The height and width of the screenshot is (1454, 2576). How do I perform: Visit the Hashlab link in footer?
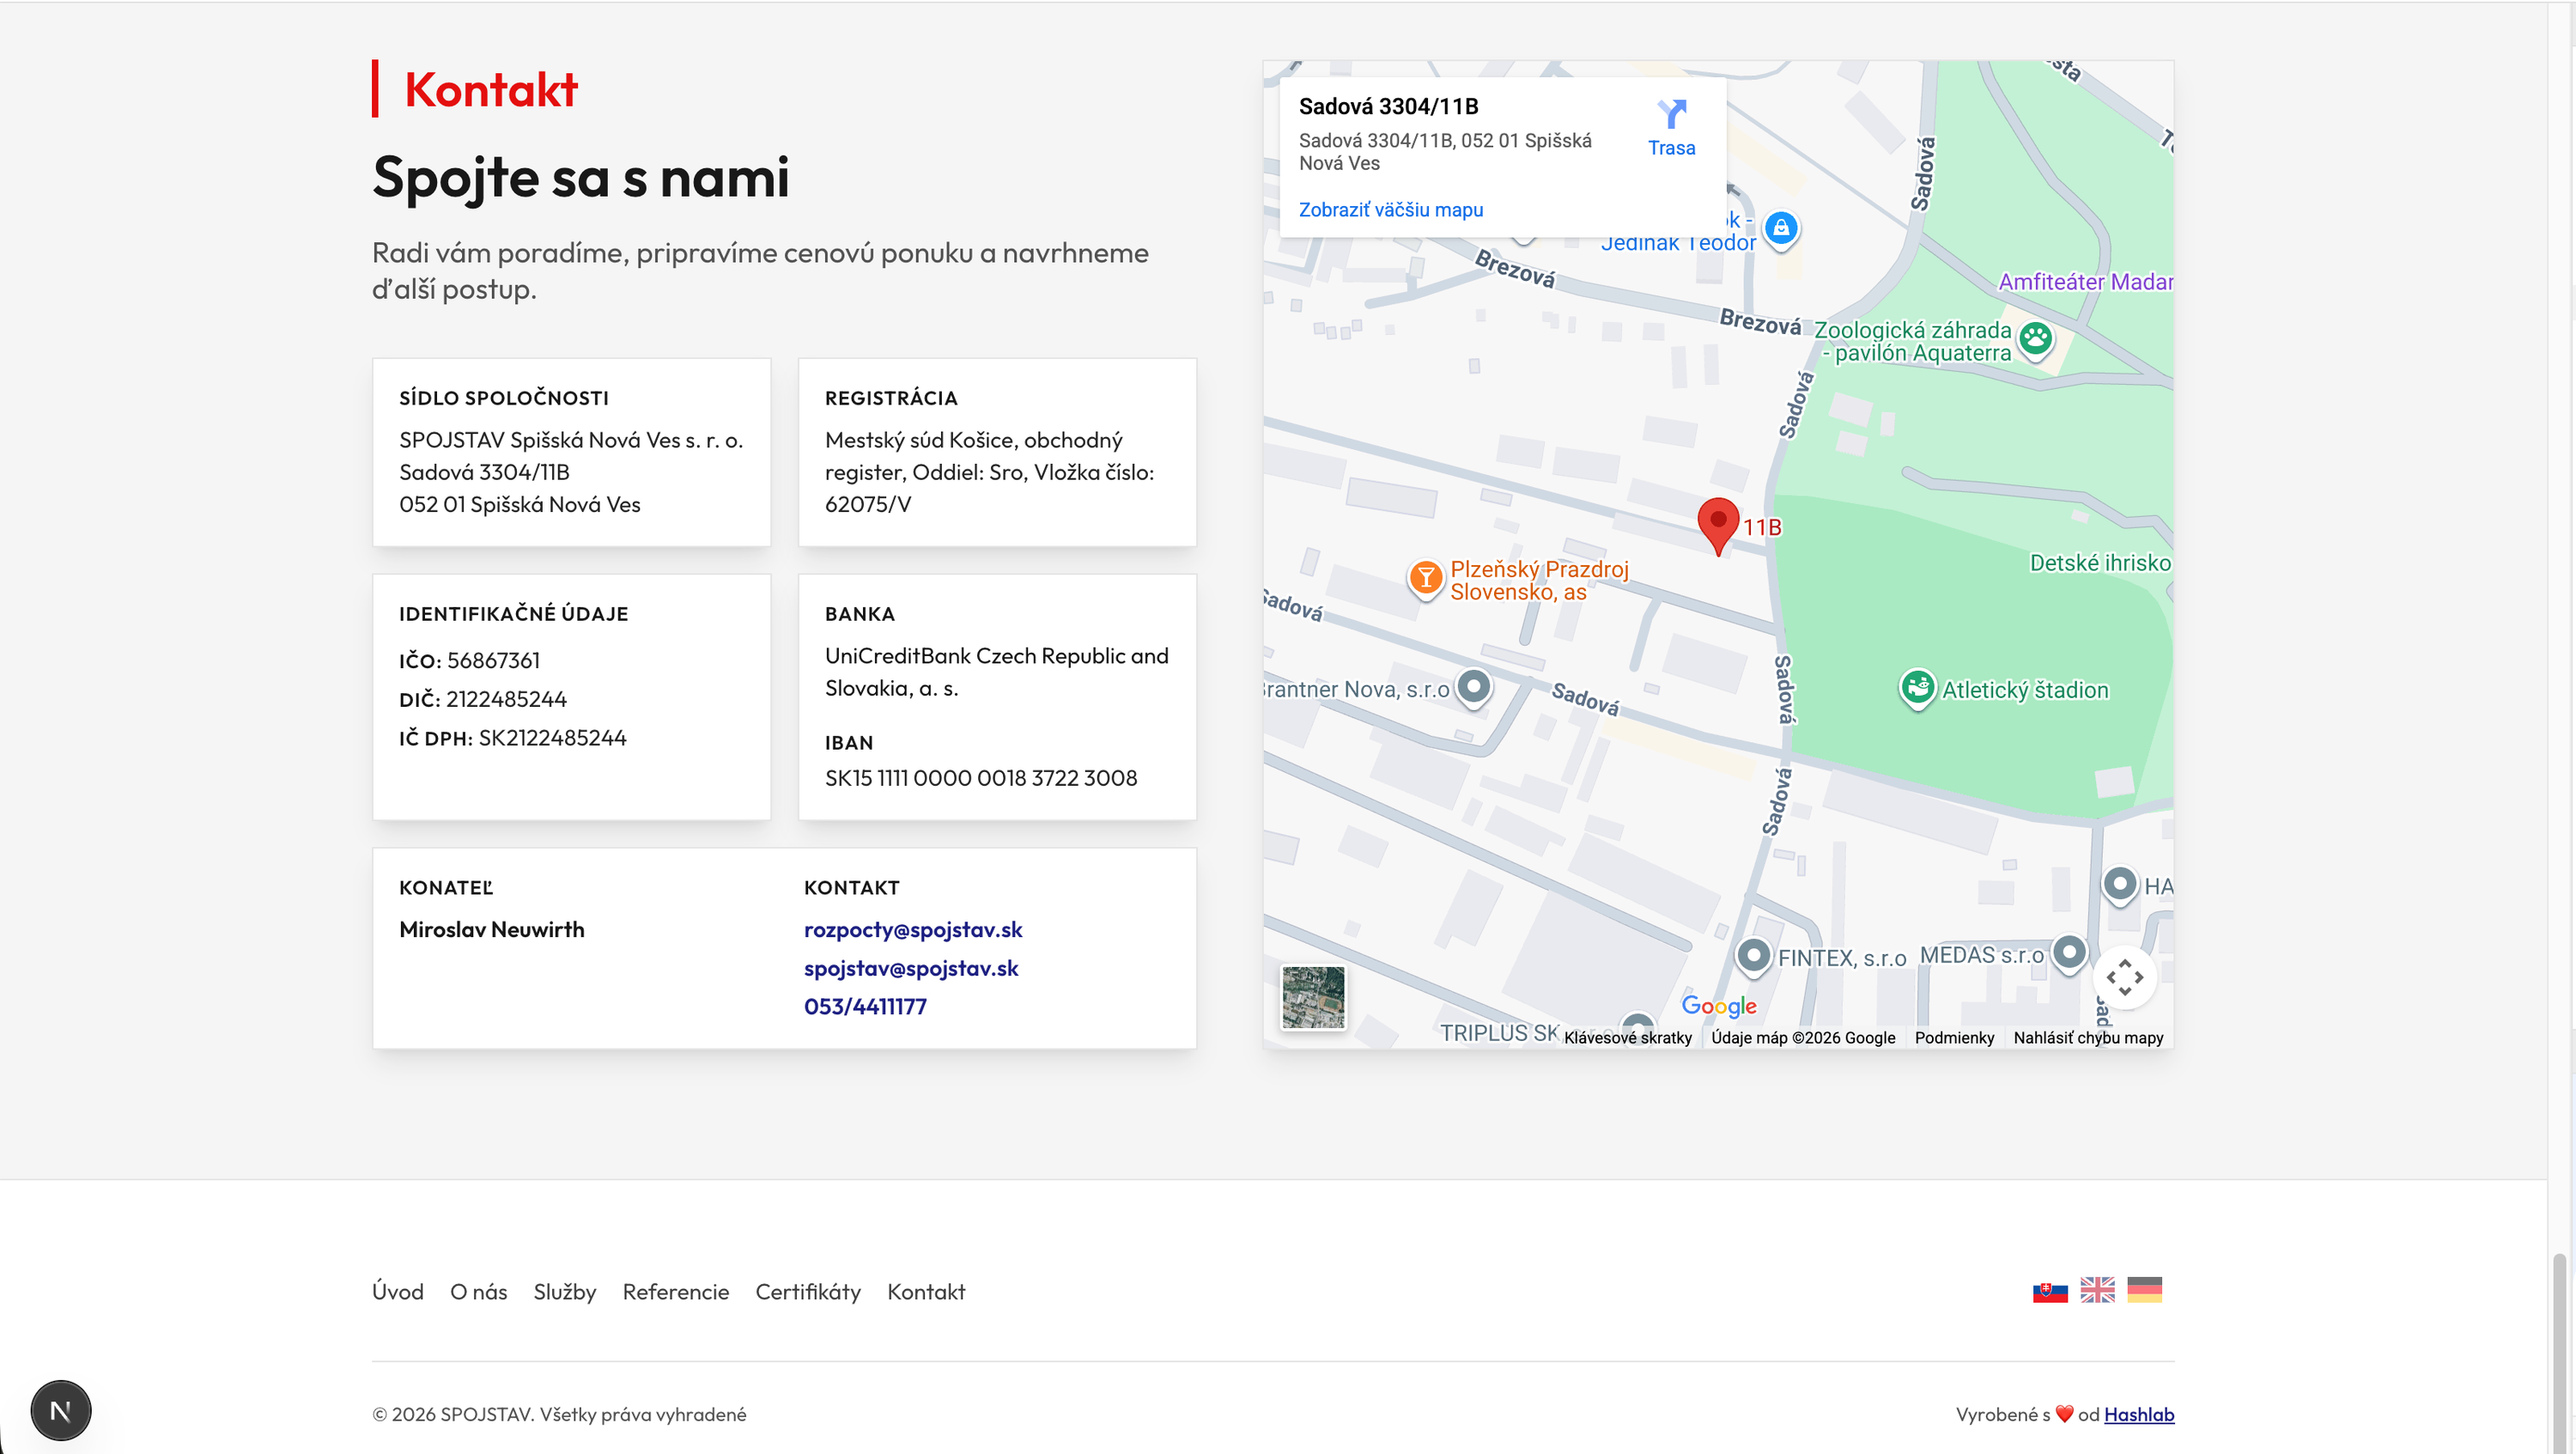pyautogui.click(x=2139, y=1414)
